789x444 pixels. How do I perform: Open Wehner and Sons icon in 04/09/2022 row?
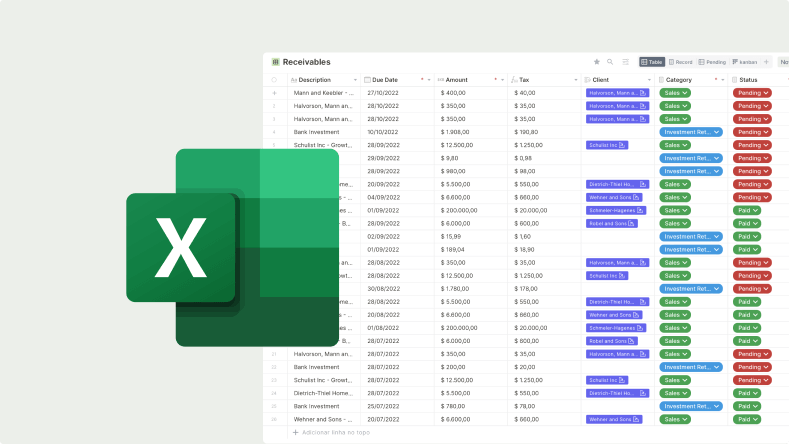click(x=636, y=197)
